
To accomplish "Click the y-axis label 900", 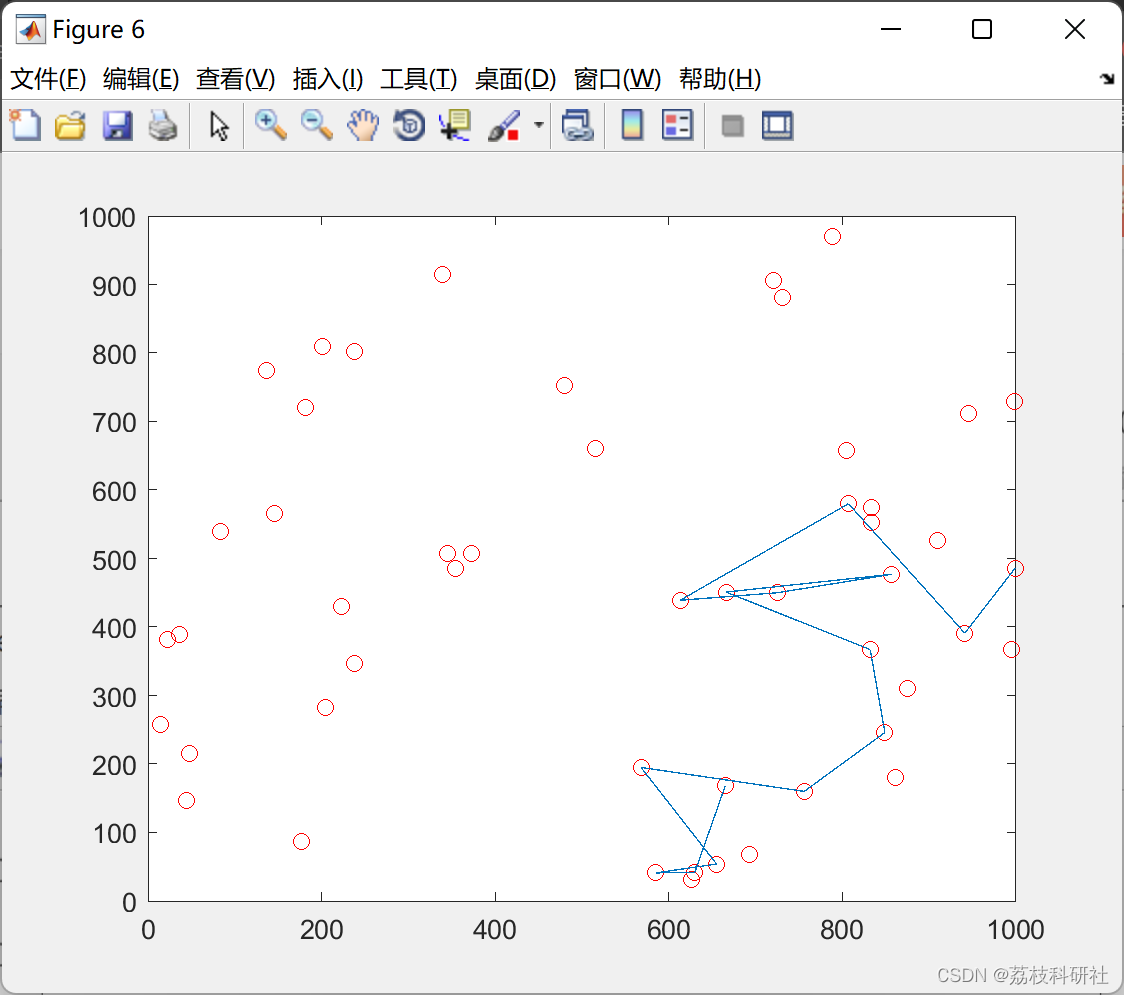I will 114,287.
